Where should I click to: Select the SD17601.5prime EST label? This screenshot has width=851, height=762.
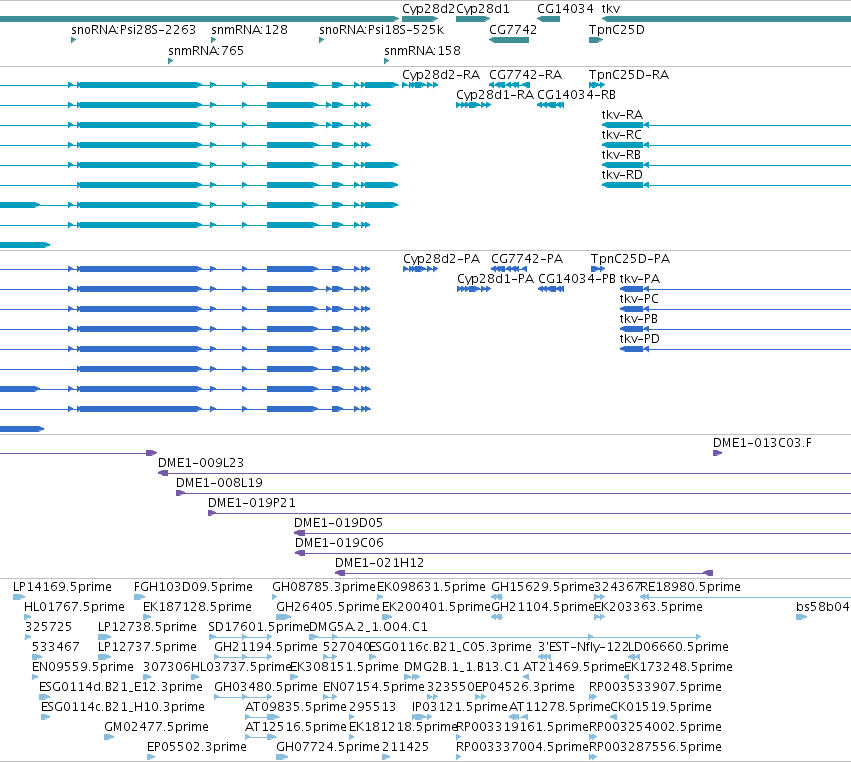(258, 627)
